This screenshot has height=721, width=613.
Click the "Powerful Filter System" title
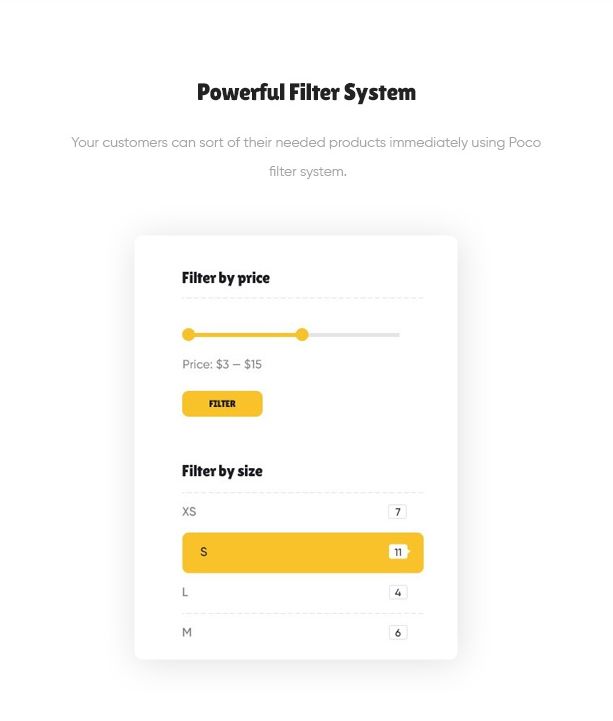[x=306, y=93]
